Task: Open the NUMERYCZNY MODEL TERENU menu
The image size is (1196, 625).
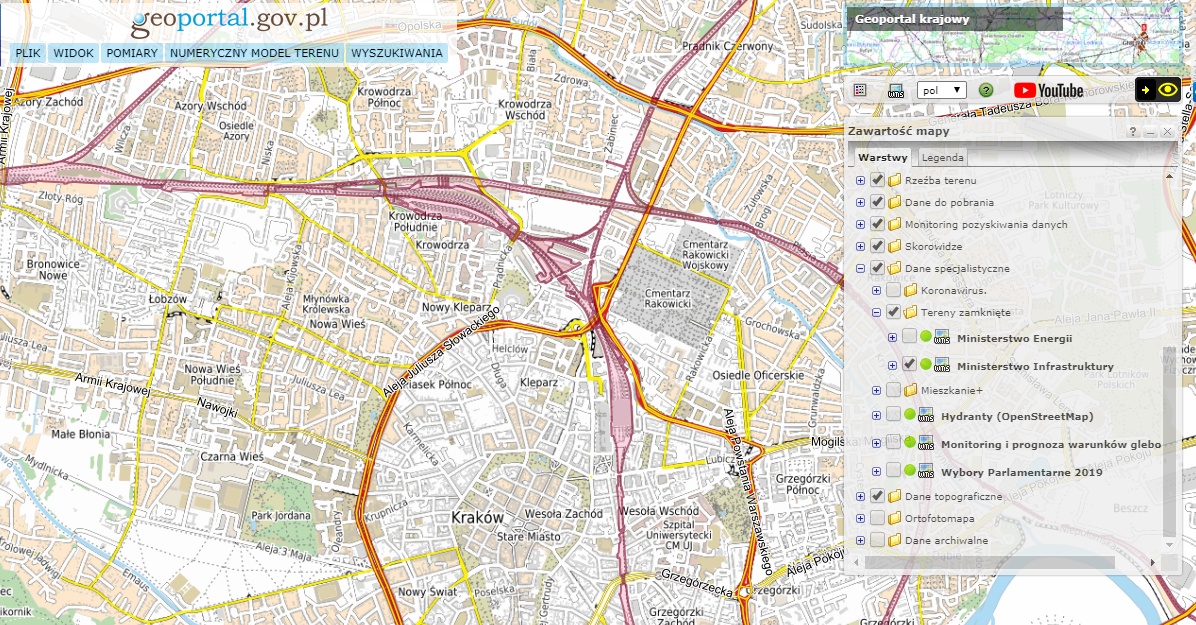Action: (x=254, y=53)
